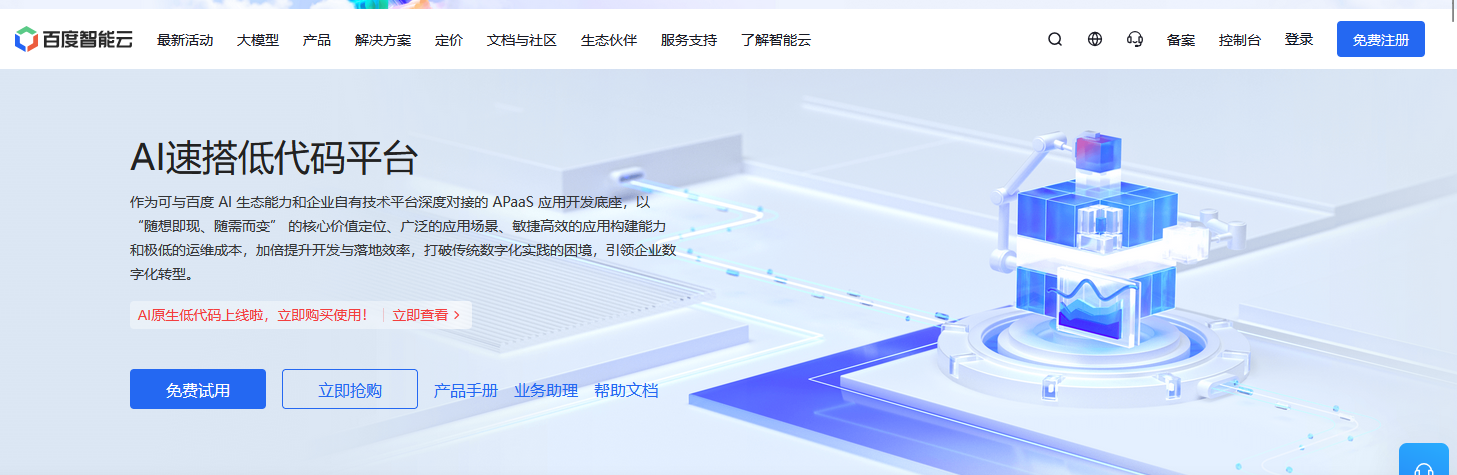Click 登录 link
The height and width of the screenshot is (475, 1457).
(x=1299, y=40)
